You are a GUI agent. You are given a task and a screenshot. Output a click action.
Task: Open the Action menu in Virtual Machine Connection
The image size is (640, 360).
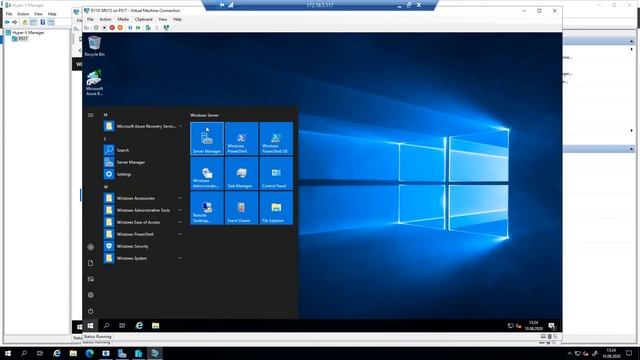pos(105,19)
